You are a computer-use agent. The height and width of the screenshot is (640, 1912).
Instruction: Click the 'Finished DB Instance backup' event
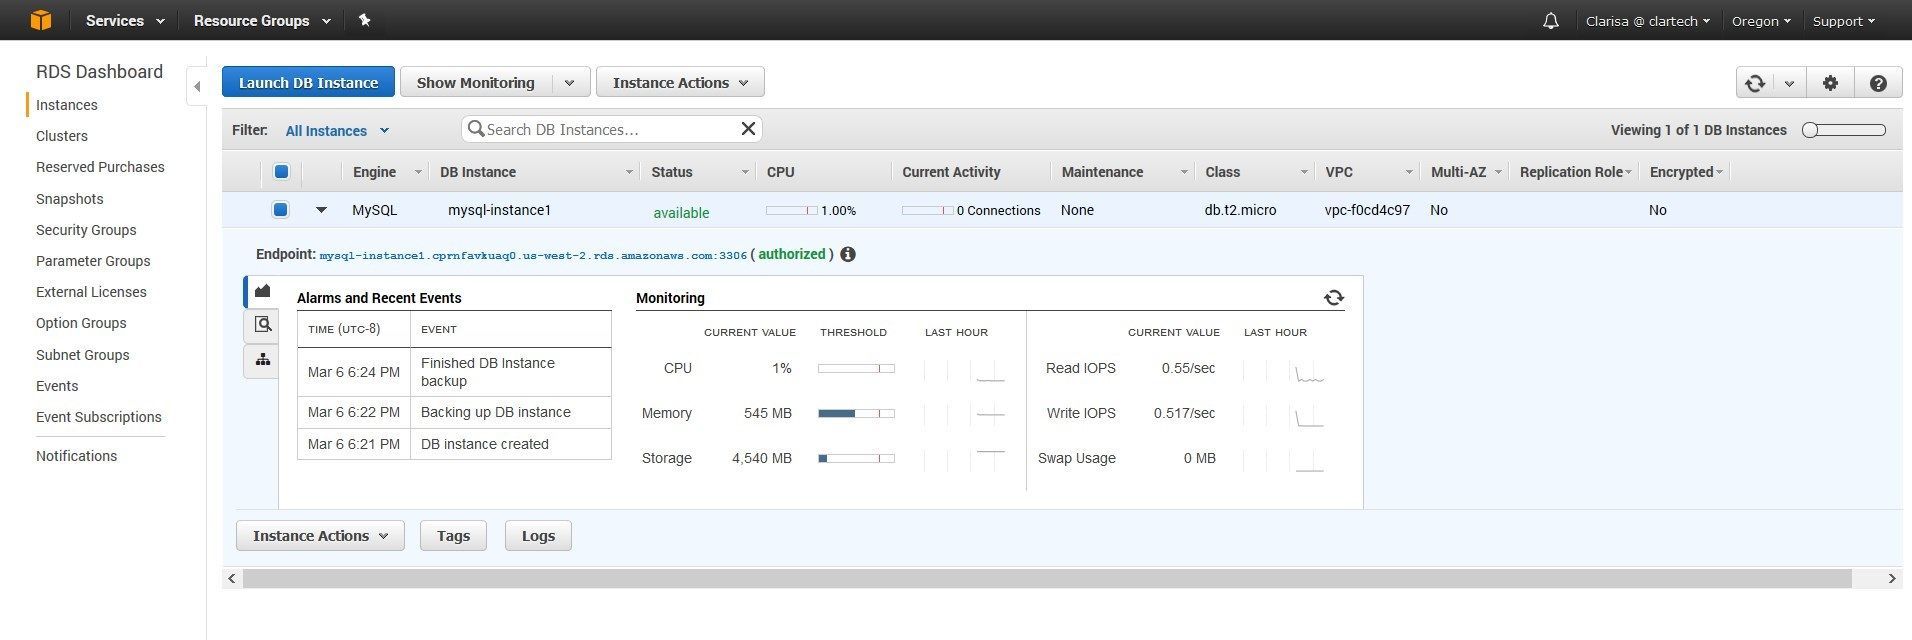(x=488, y=372)
